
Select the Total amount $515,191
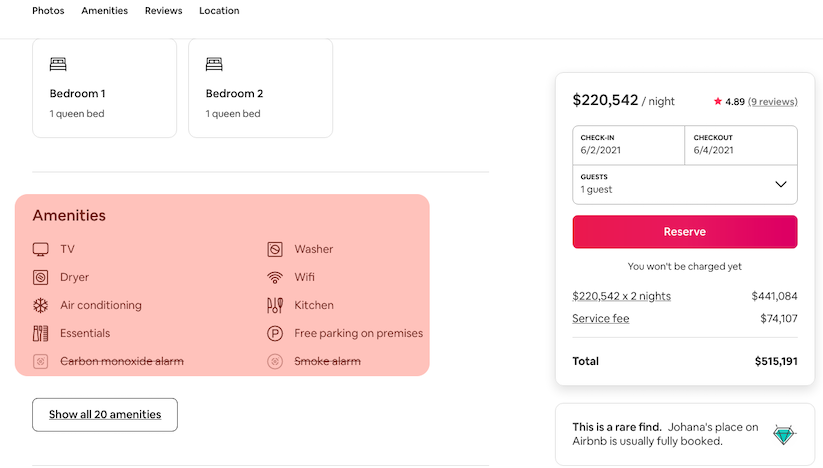(776, 361)
